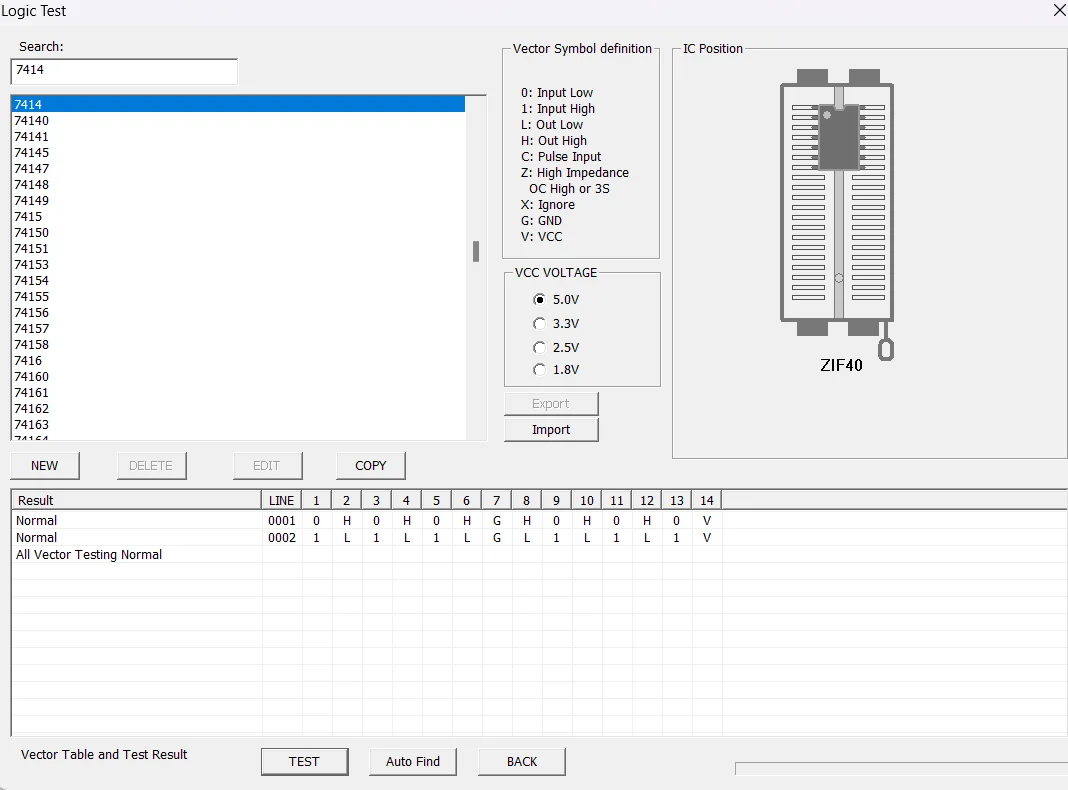Click the pin 14 column header
The width and height of the screenshot is (1068, 790).
[x=706, y=501]
